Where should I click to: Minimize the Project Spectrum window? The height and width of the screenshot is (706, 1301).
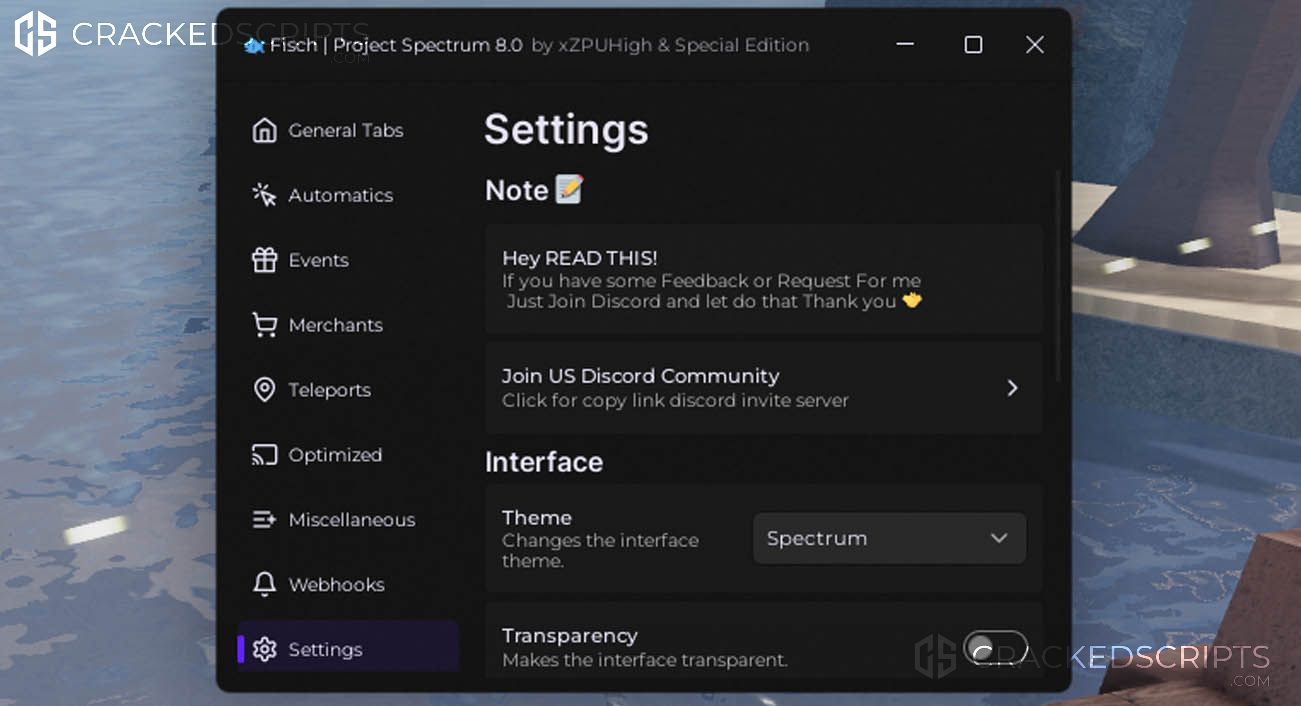905,45
